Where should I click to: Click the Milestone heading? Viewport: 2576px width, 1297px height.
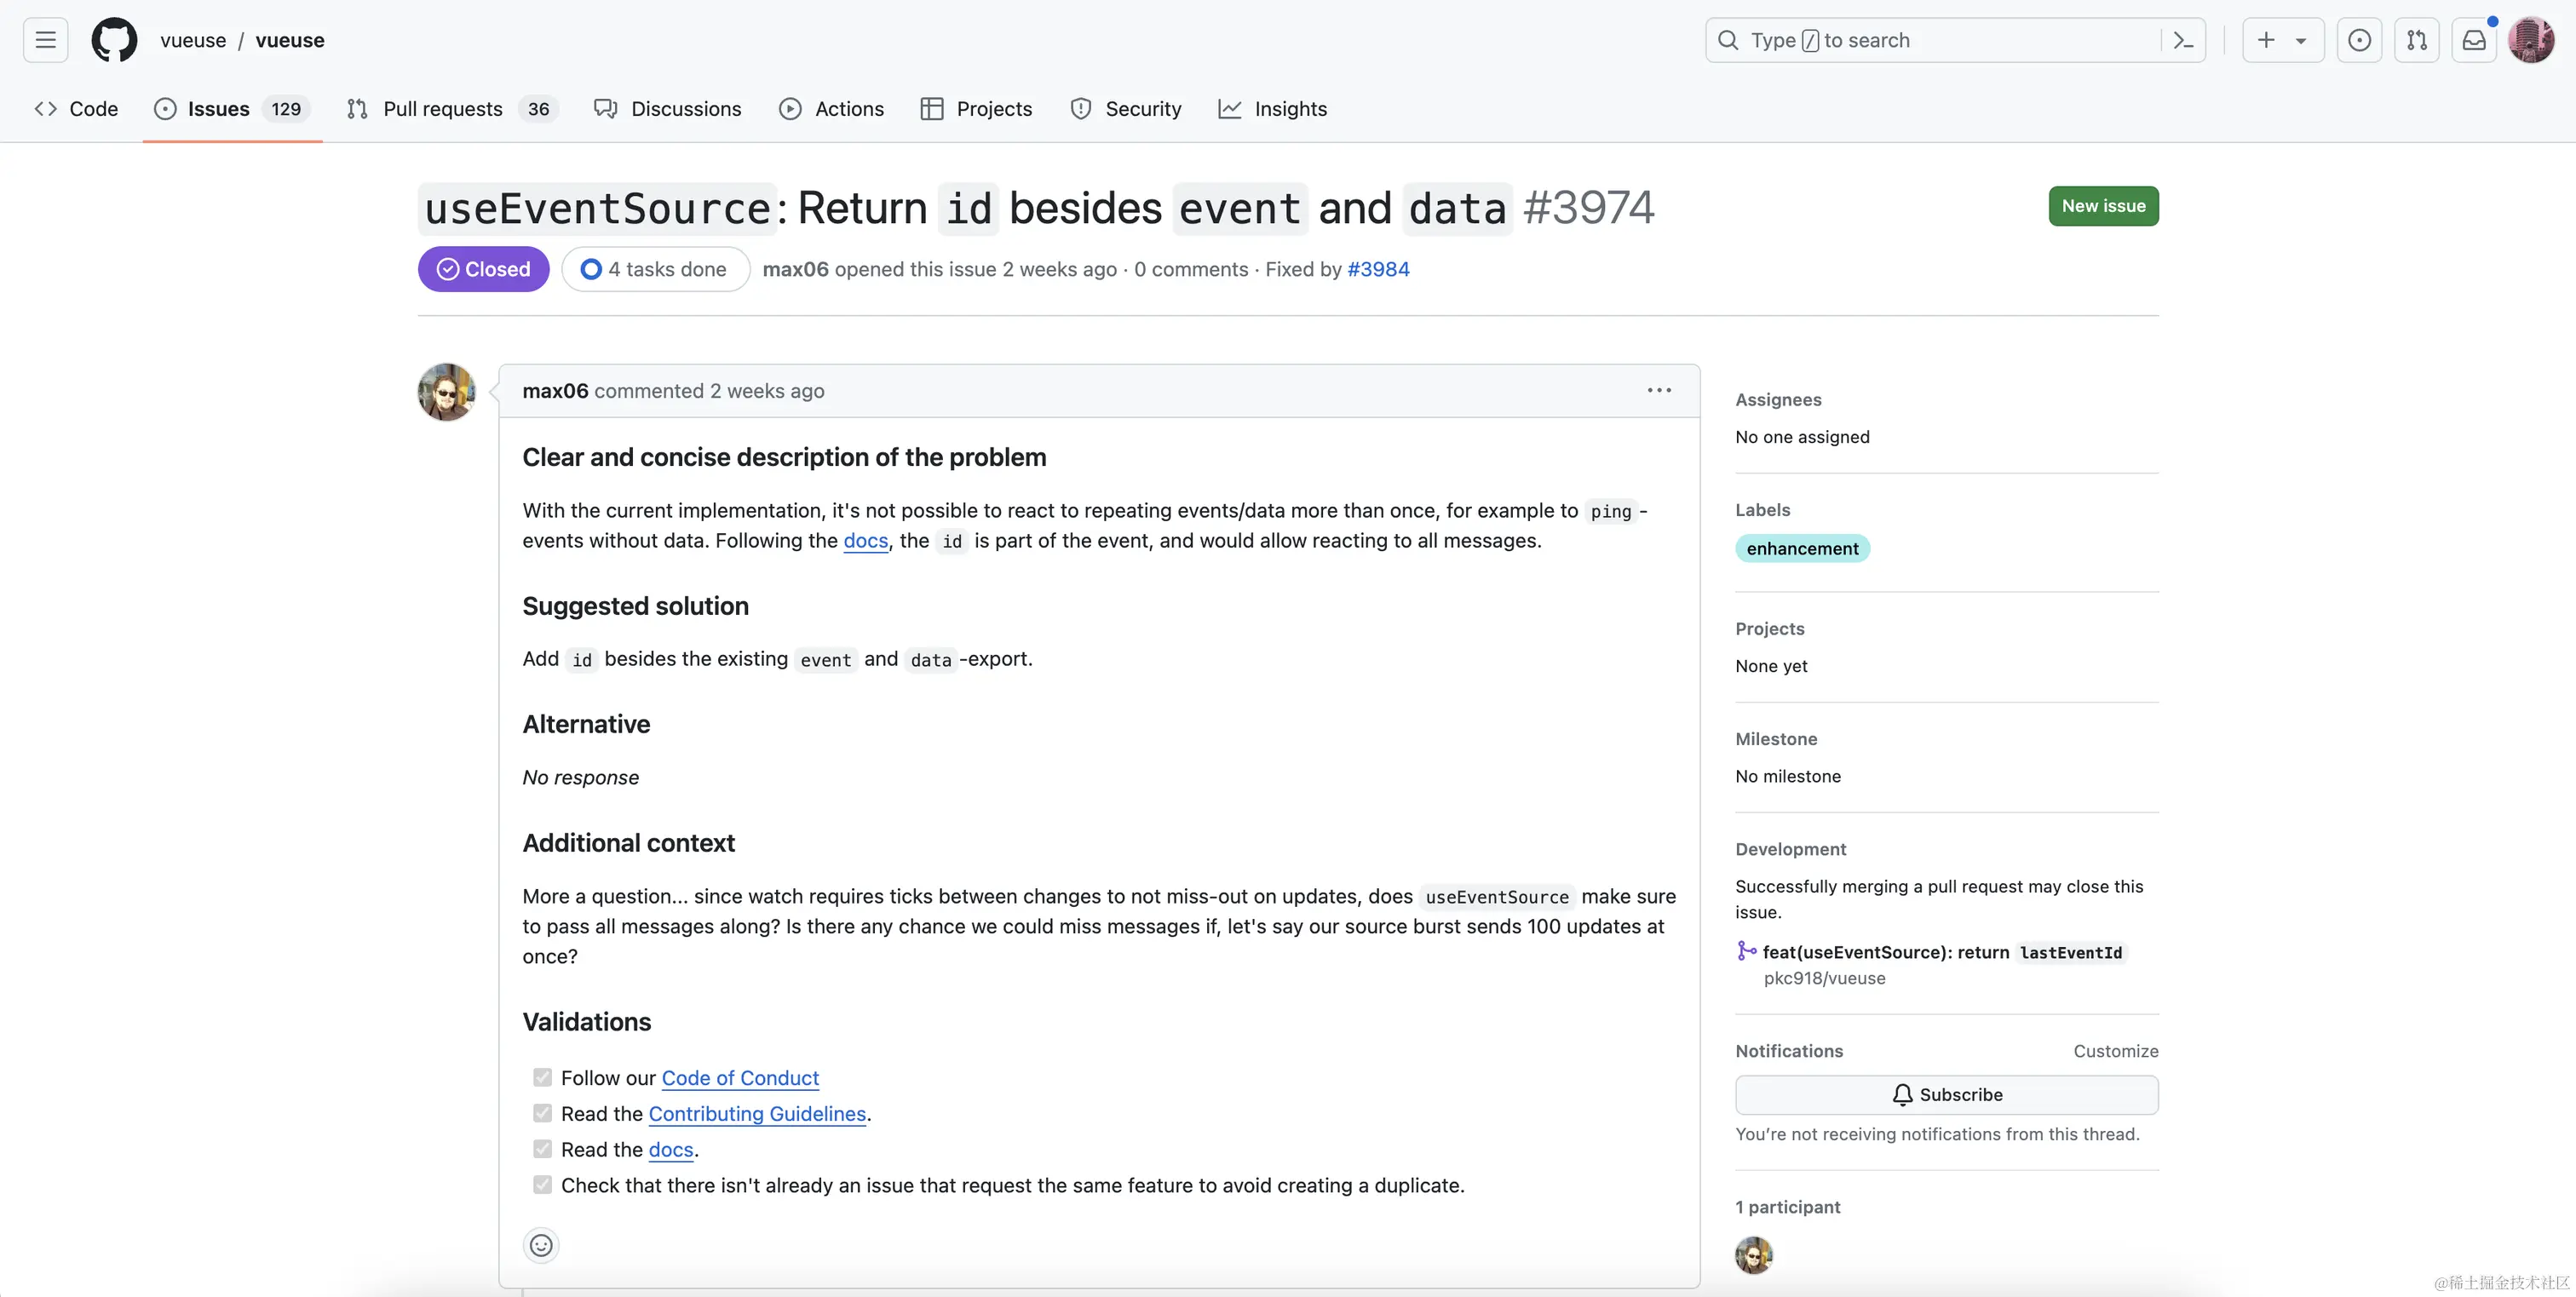tap(1776, 739)
